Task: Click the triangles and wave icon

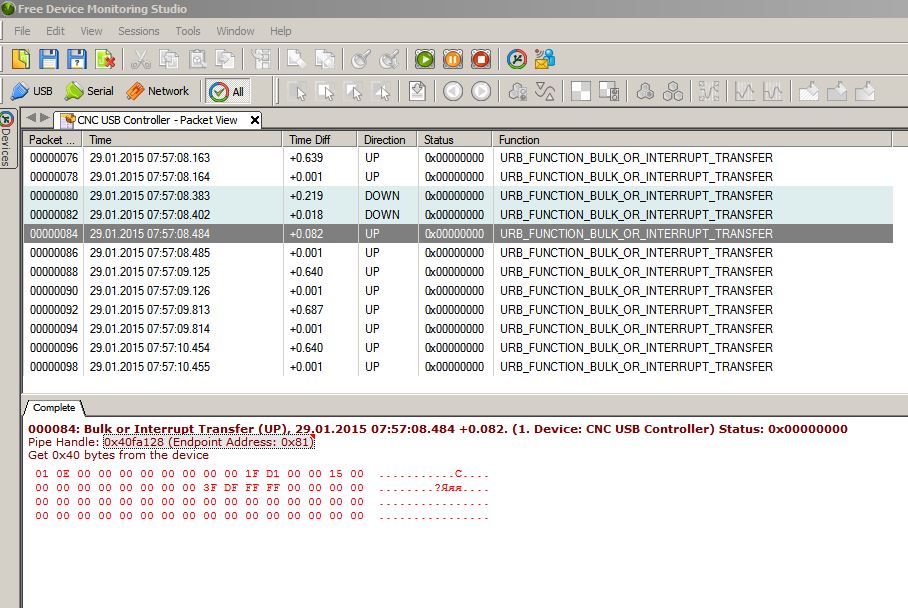Action: [x=545, y=91]
